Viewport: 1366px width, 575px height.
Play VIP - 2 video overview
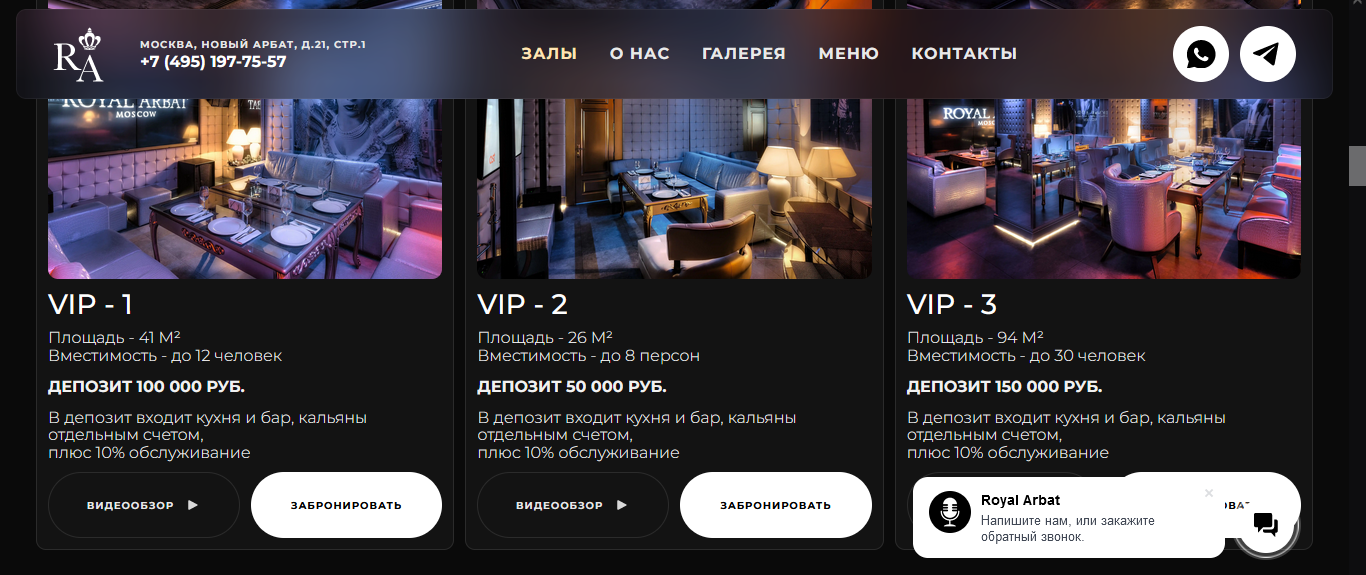pos(573,505)
